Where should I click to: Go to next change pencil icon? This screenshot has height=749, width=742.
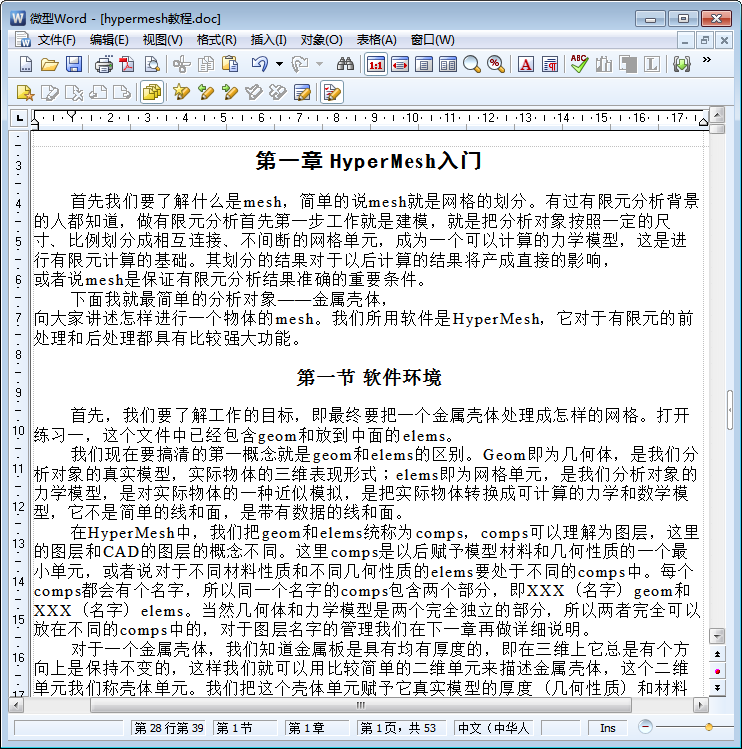pos(230,92)
